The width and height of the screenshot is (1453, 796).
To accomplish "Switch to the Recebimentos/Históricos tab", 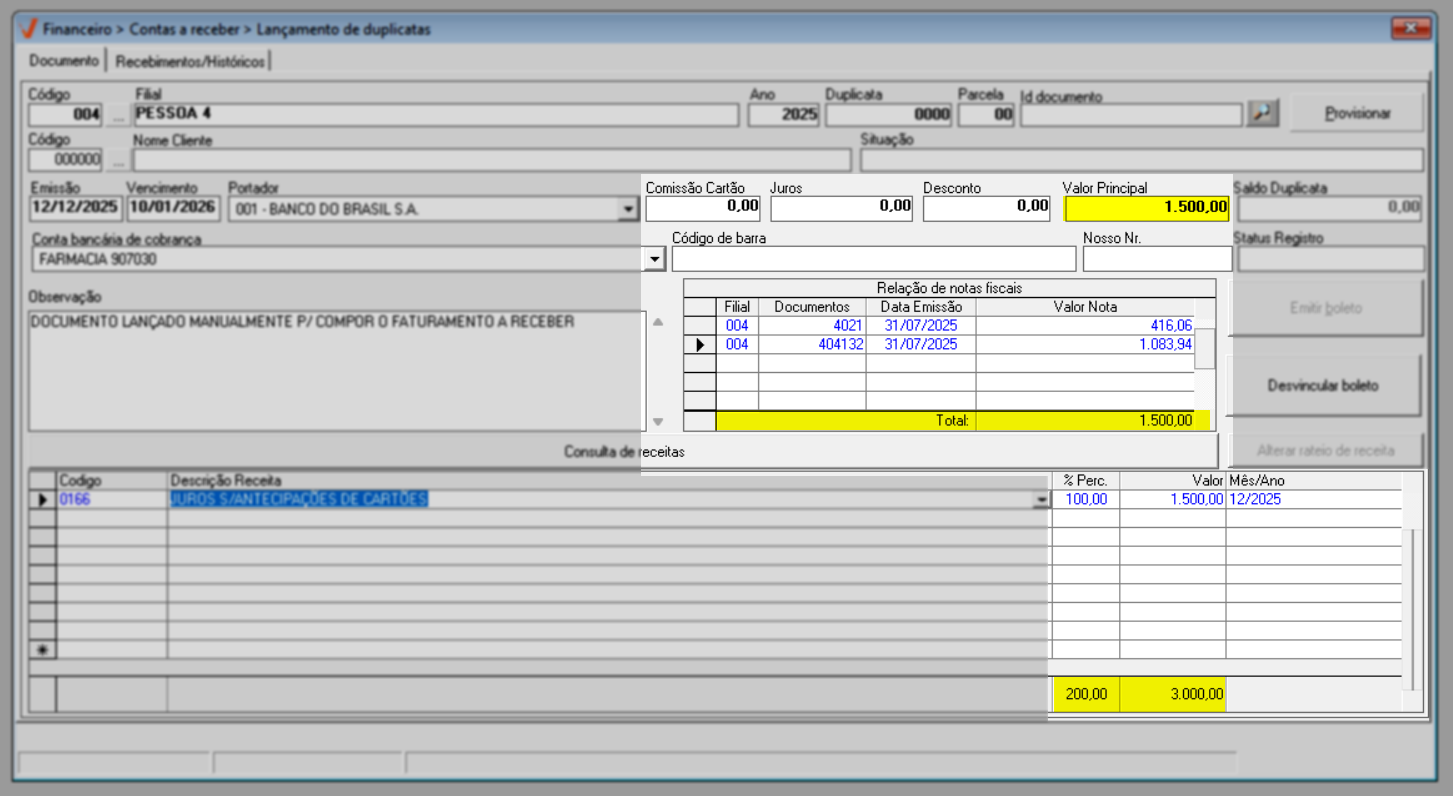I will (x=190, y=62).
